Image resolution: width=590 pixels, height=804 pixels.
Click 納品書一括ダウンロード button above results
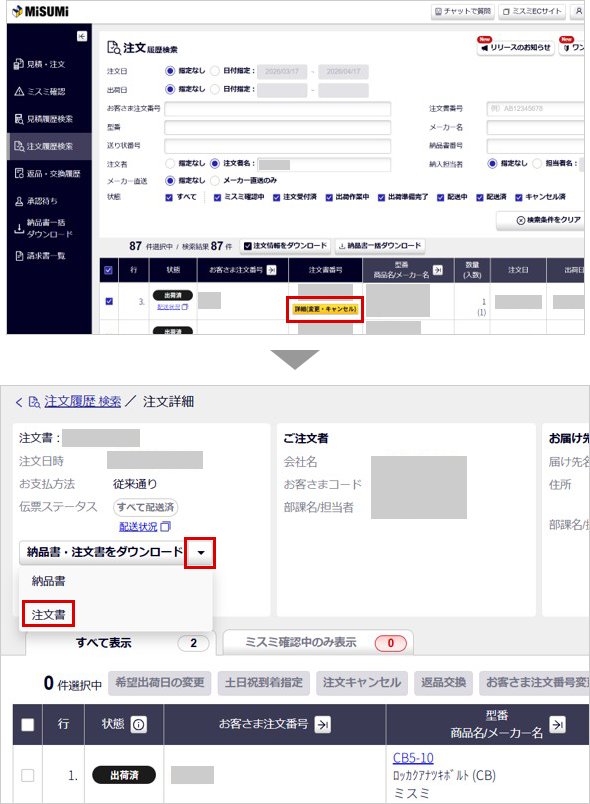pyautogui.click(x=380, y=246)
